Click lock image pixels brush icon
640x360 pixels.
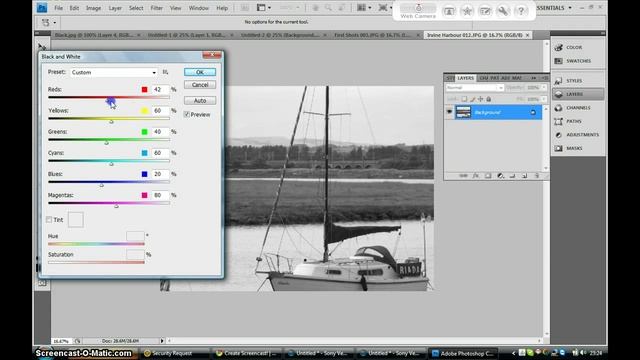point(472,99)
